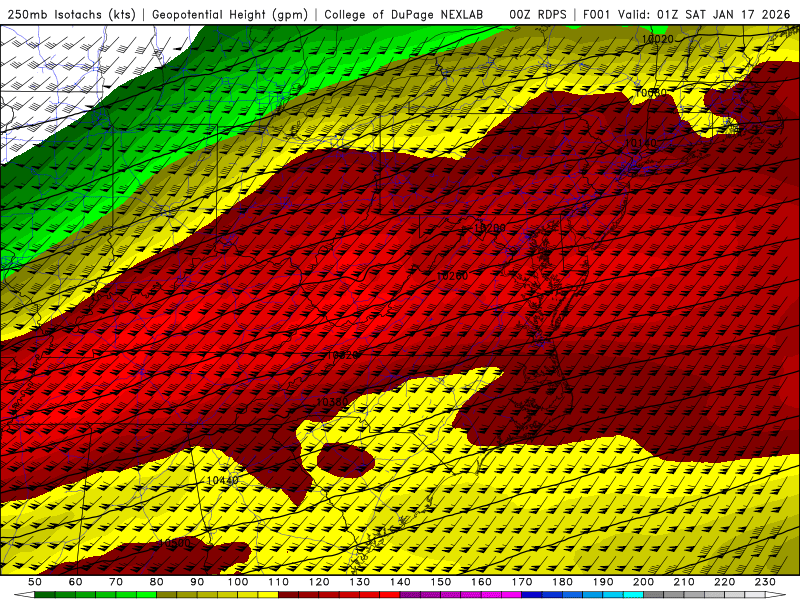Click the 90 value on the color scale
The image size is (800, 600).
pos(197,582)
